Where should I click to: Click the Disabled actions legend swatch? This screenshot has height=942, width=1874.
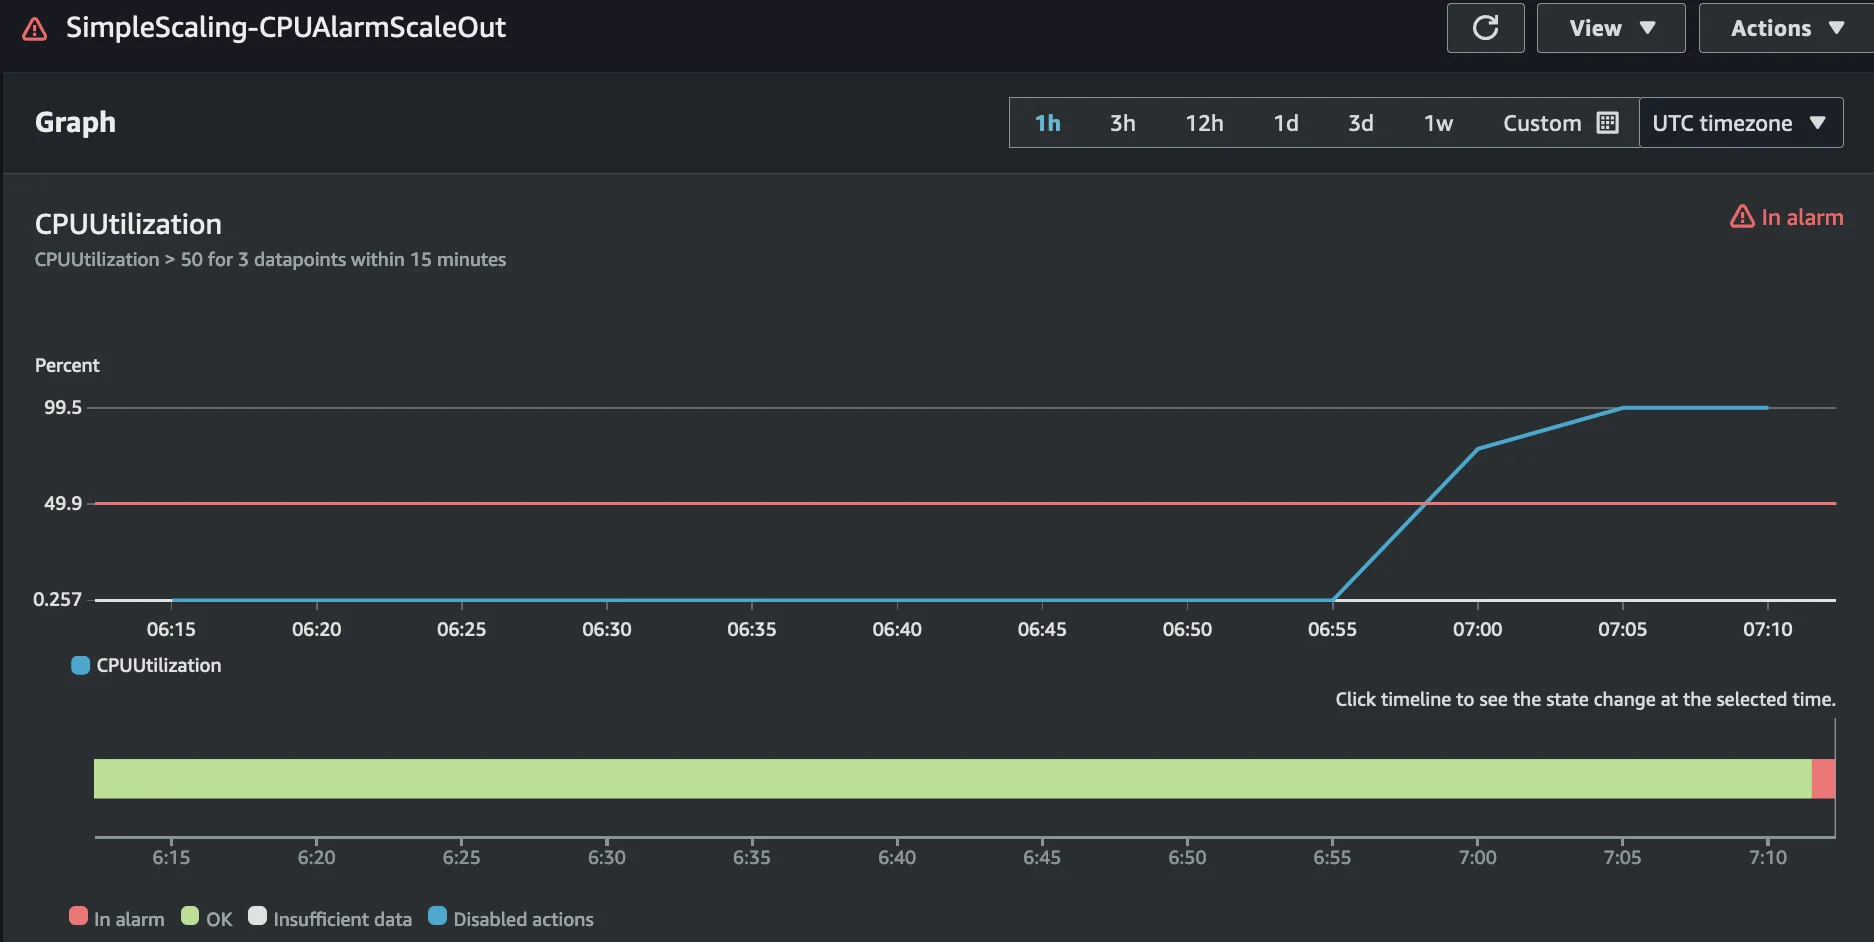point(437,916)
